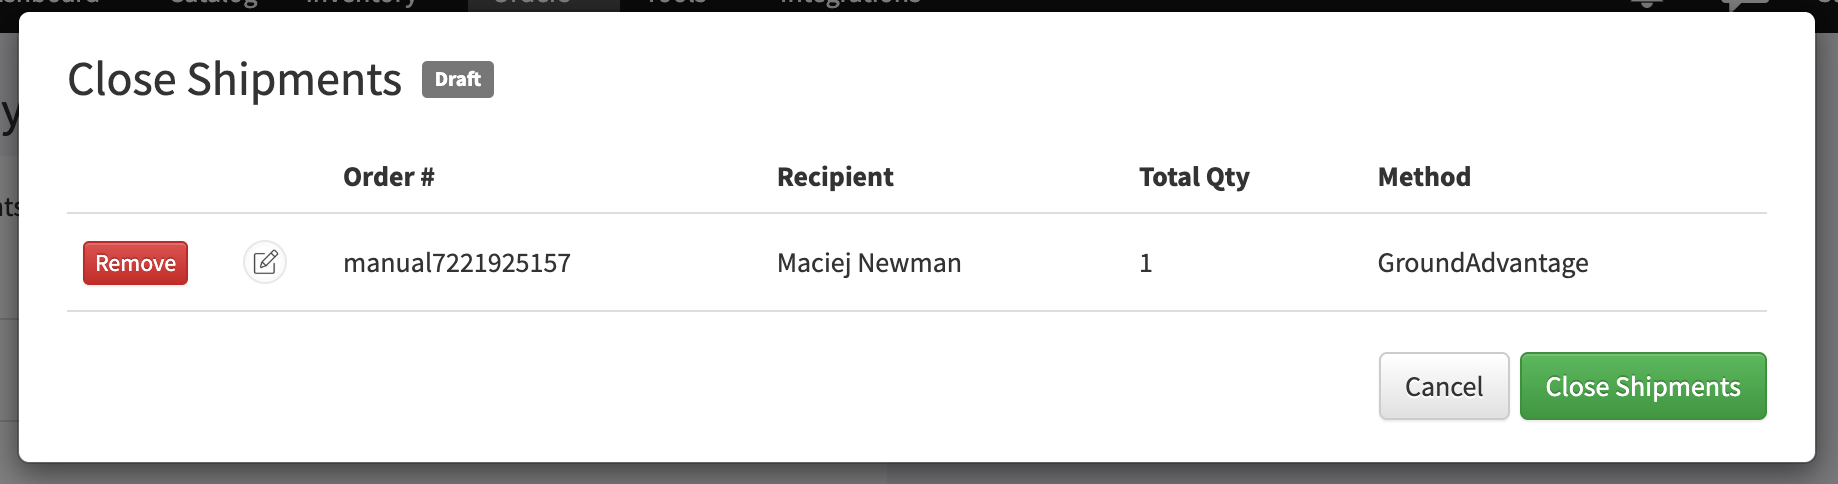Click the Total Qty column header
The height and width of the screenshot is (484, 1838).
point(1193,177)
